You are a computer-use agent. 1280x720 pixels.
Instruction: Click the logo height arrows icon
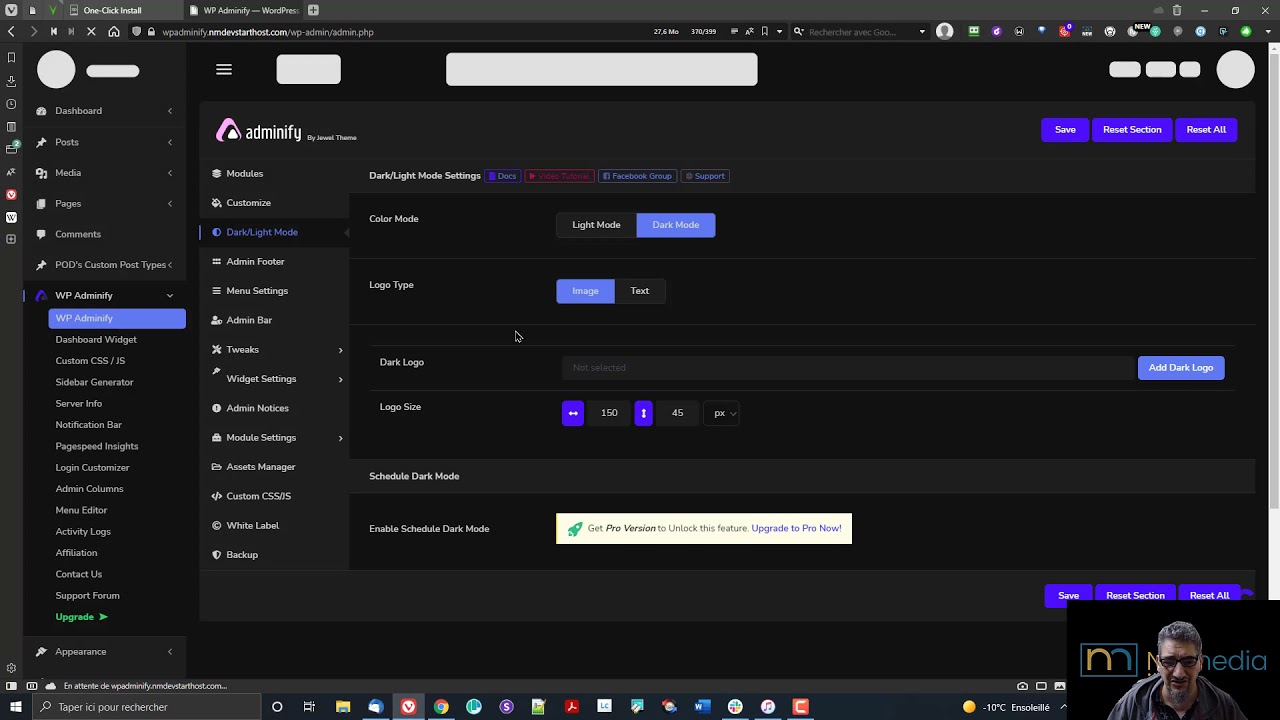pos(644,413)
